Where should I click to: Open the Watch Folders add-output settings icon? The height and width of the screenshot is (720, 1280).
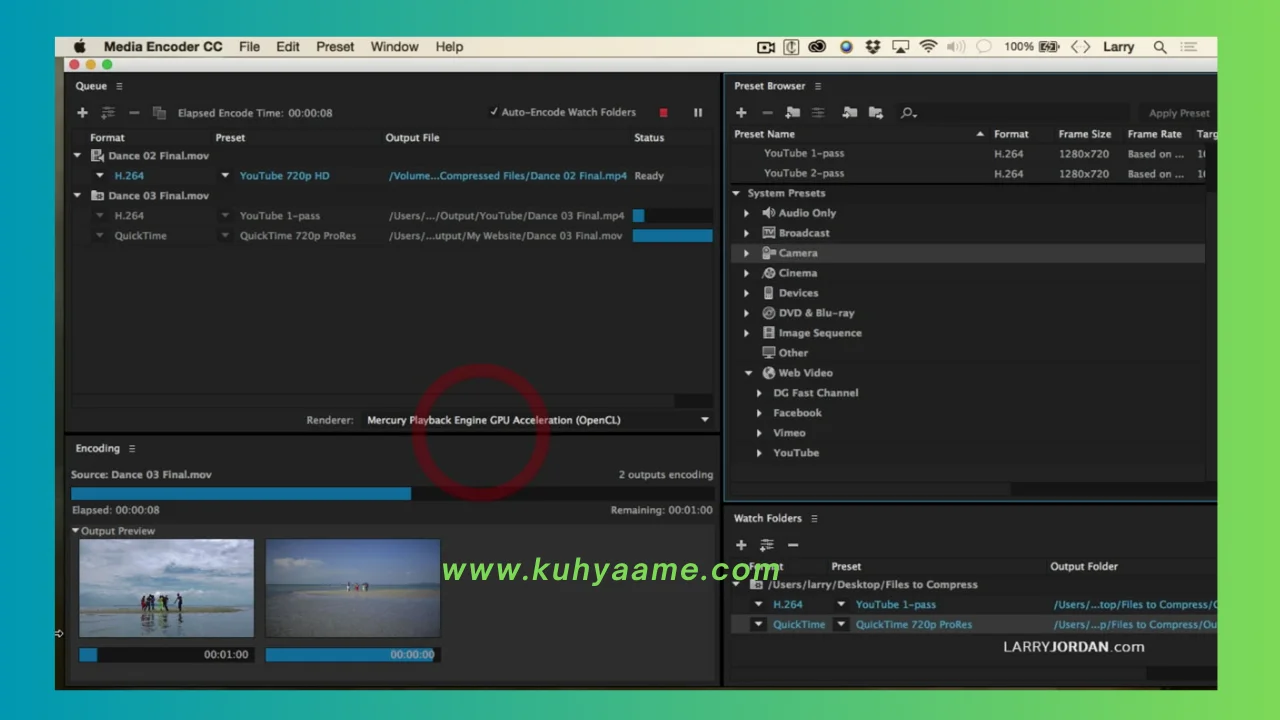coord(767,545)
